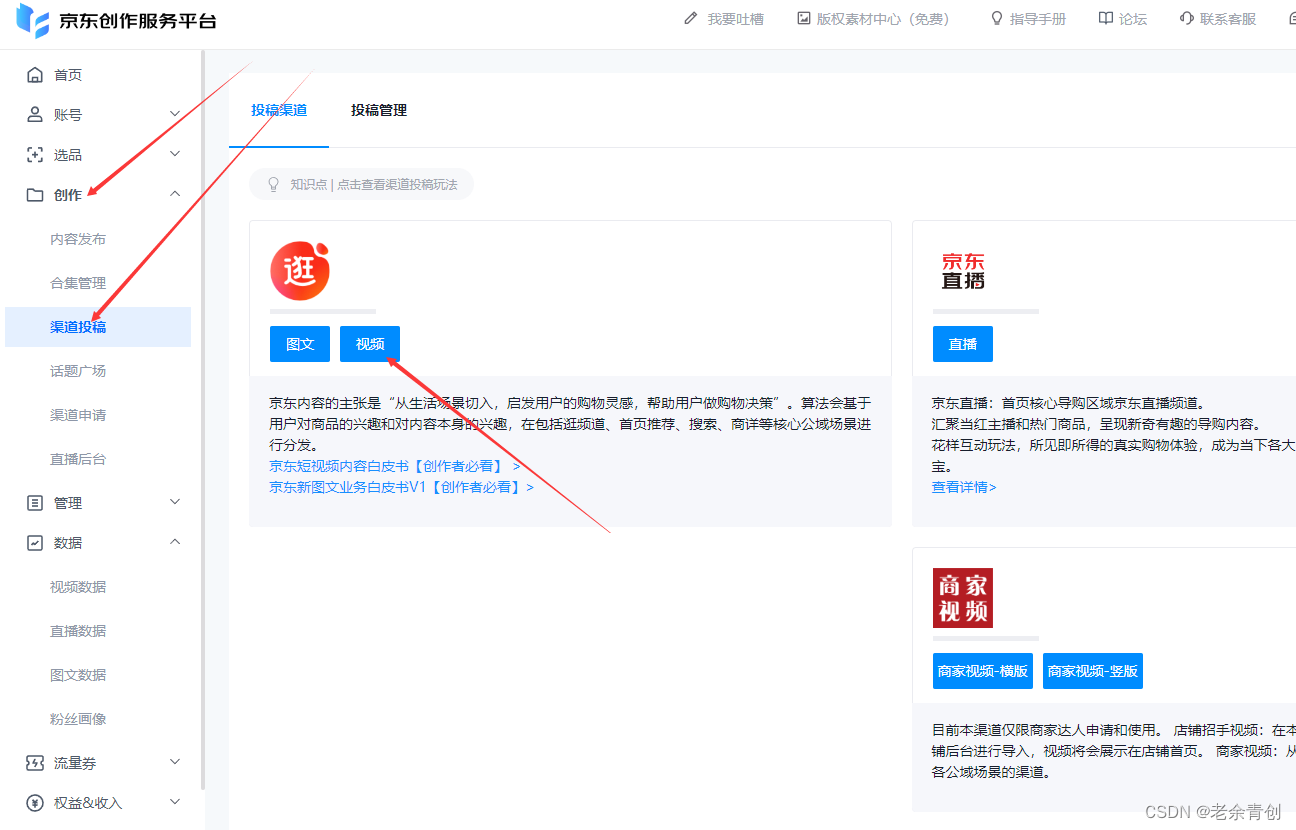Click the 直播 button
Screen dimensions: 1296x830
(x=963, y=344)
